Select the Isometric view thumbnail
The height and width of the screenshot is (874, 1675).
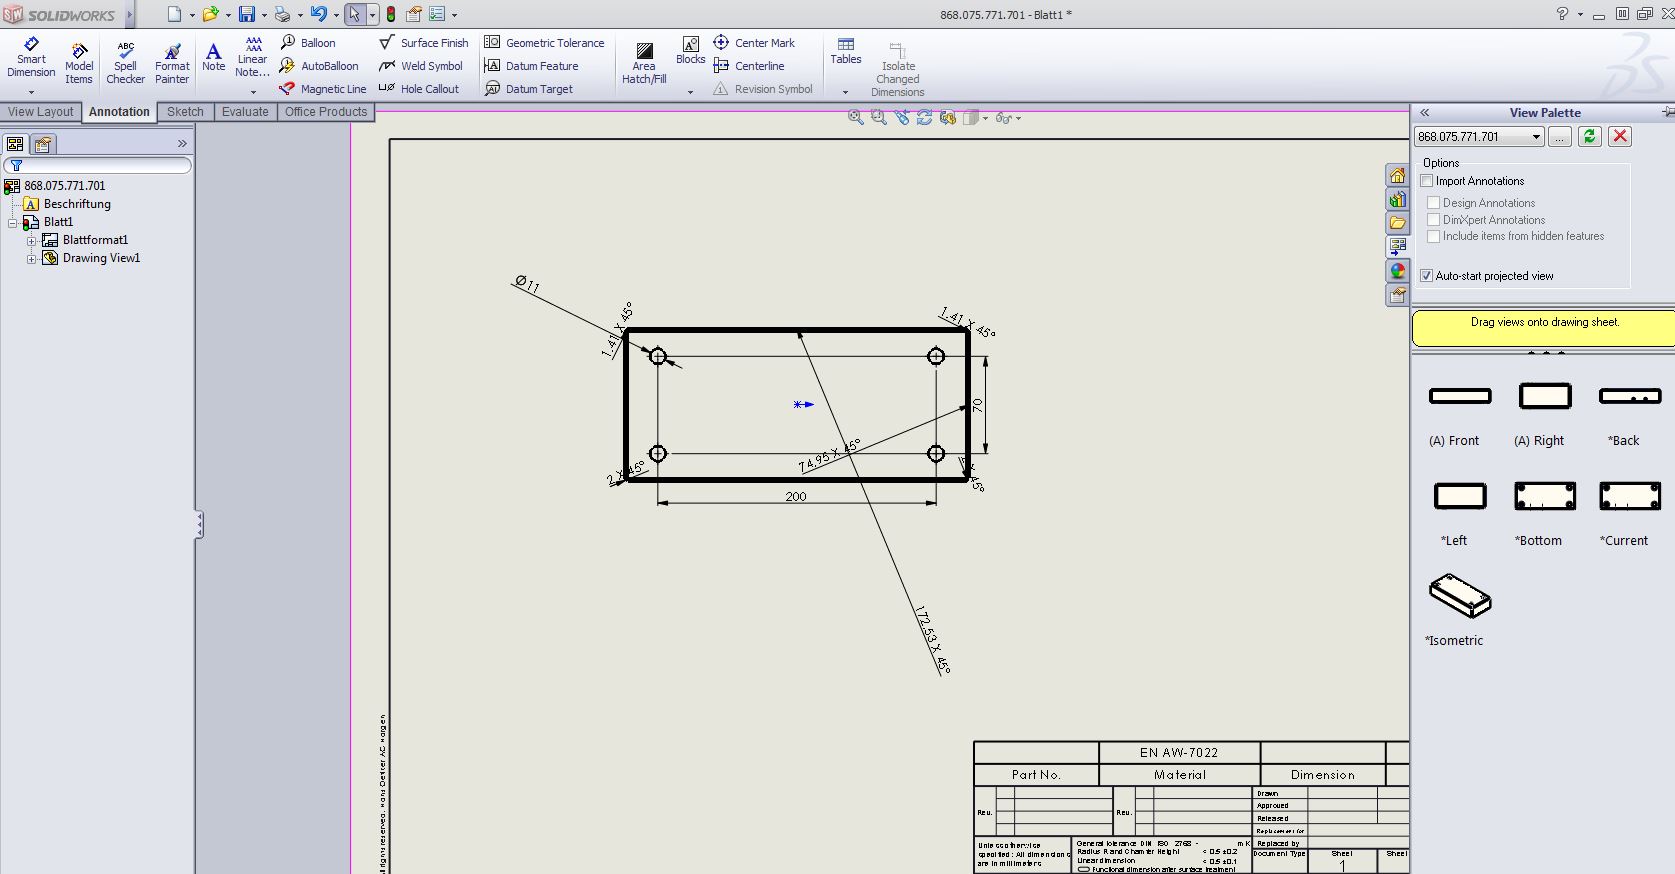pos(1460,596)
